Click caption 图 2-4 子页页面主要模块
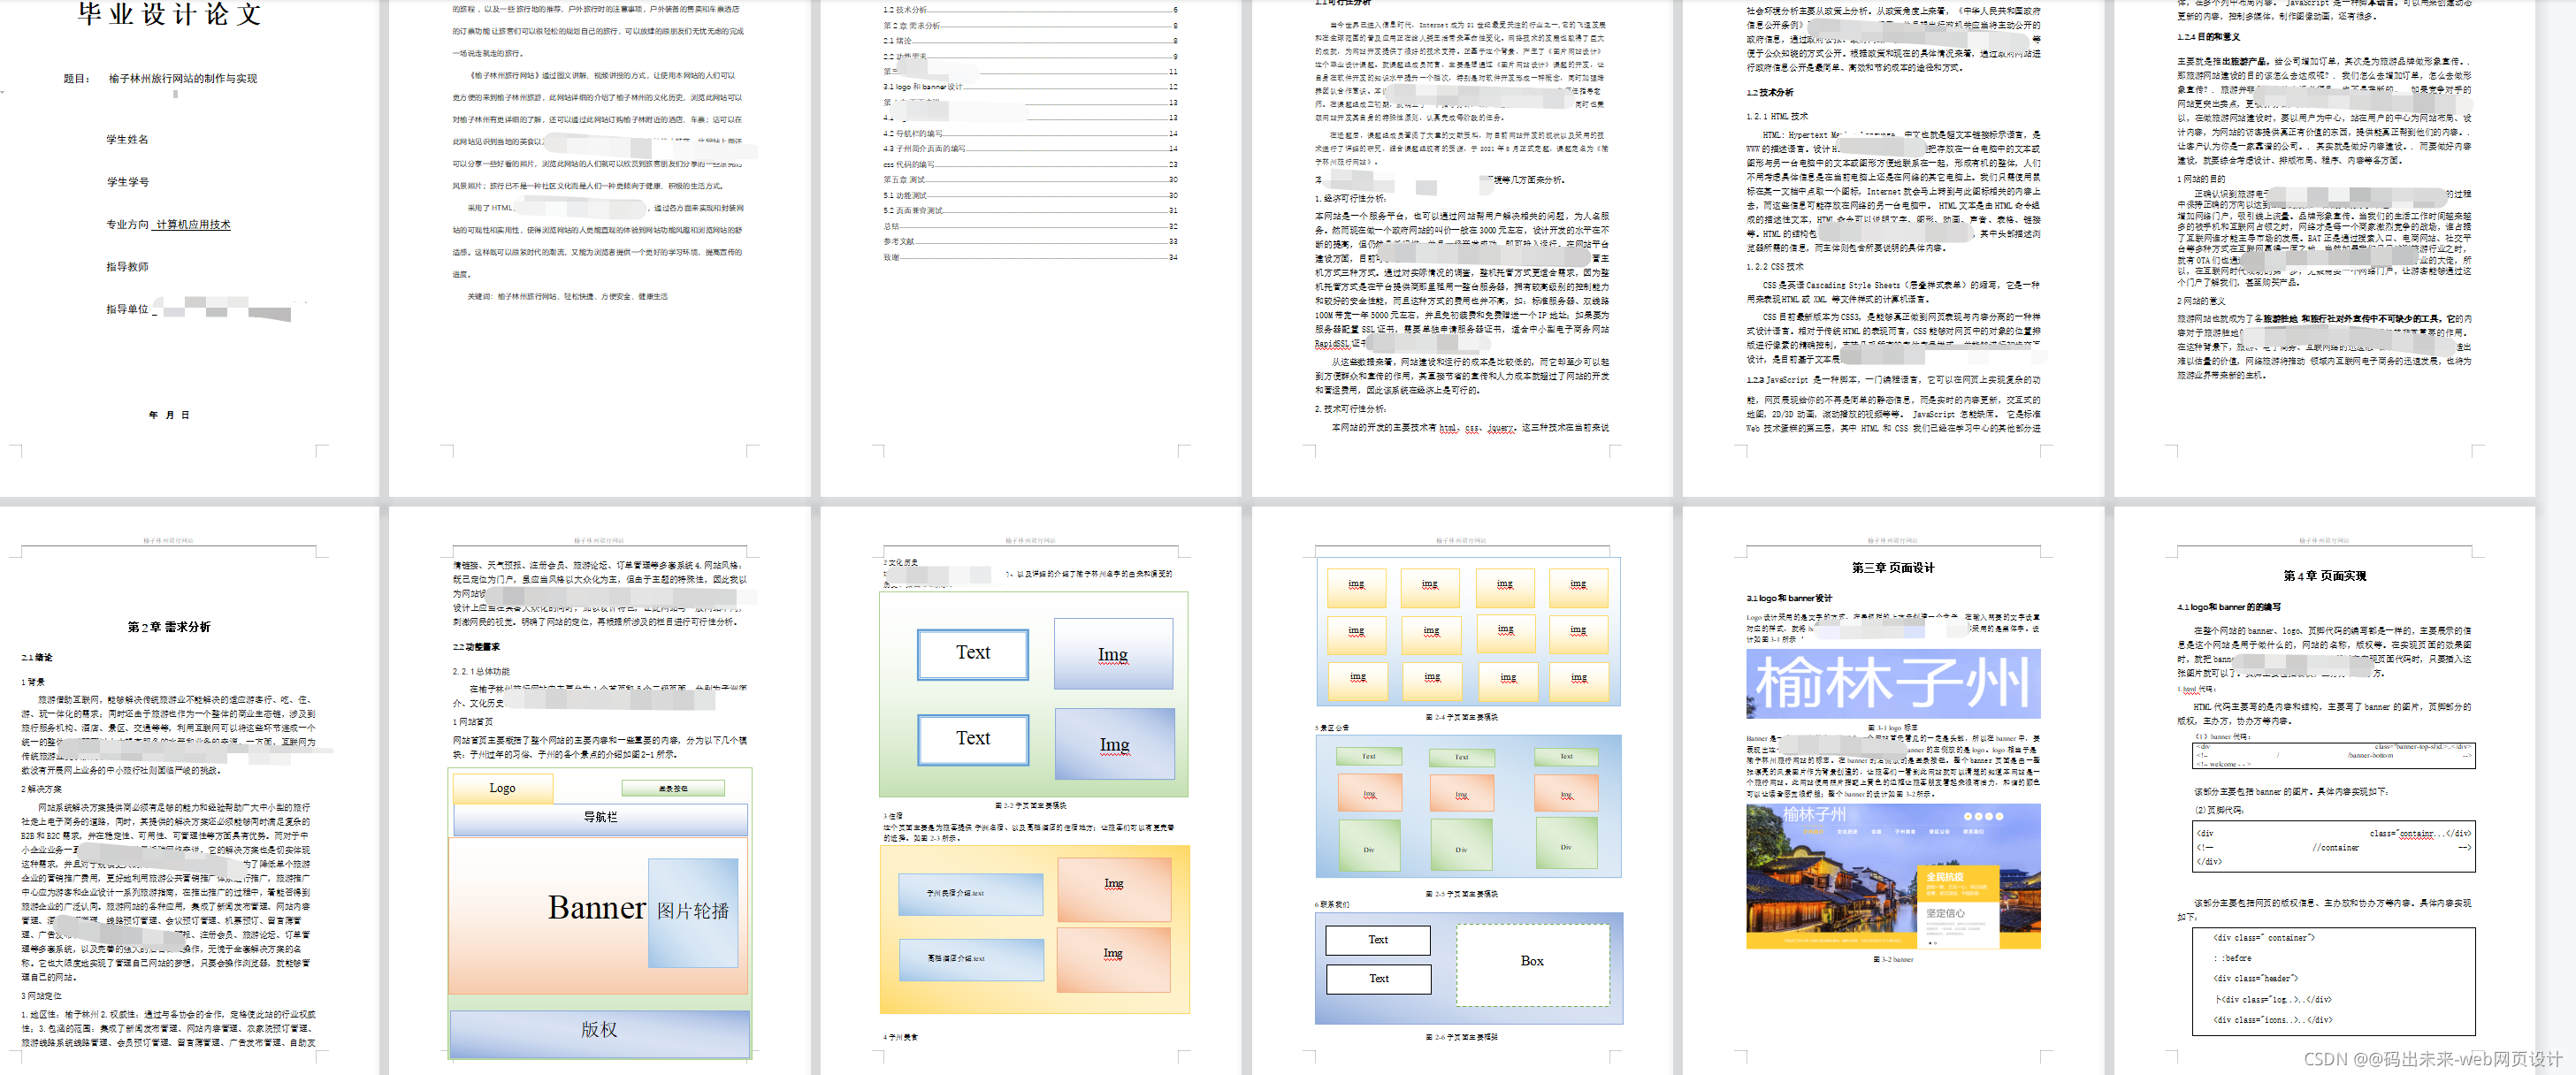Image resolution: width=2576 pixels, height=1075 pixels. [1462, 717]
